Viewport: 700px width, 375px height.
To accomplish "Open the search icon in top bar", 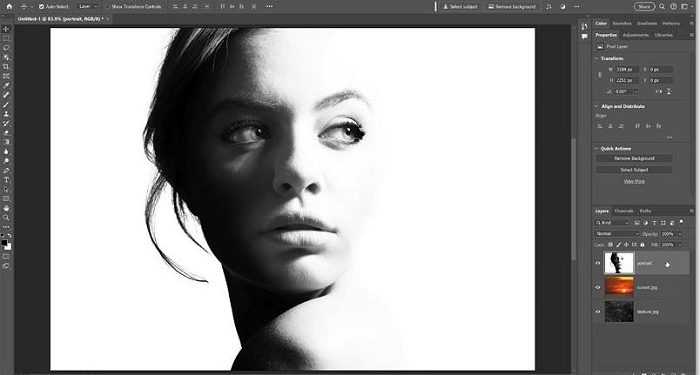I will pos(662,7).
